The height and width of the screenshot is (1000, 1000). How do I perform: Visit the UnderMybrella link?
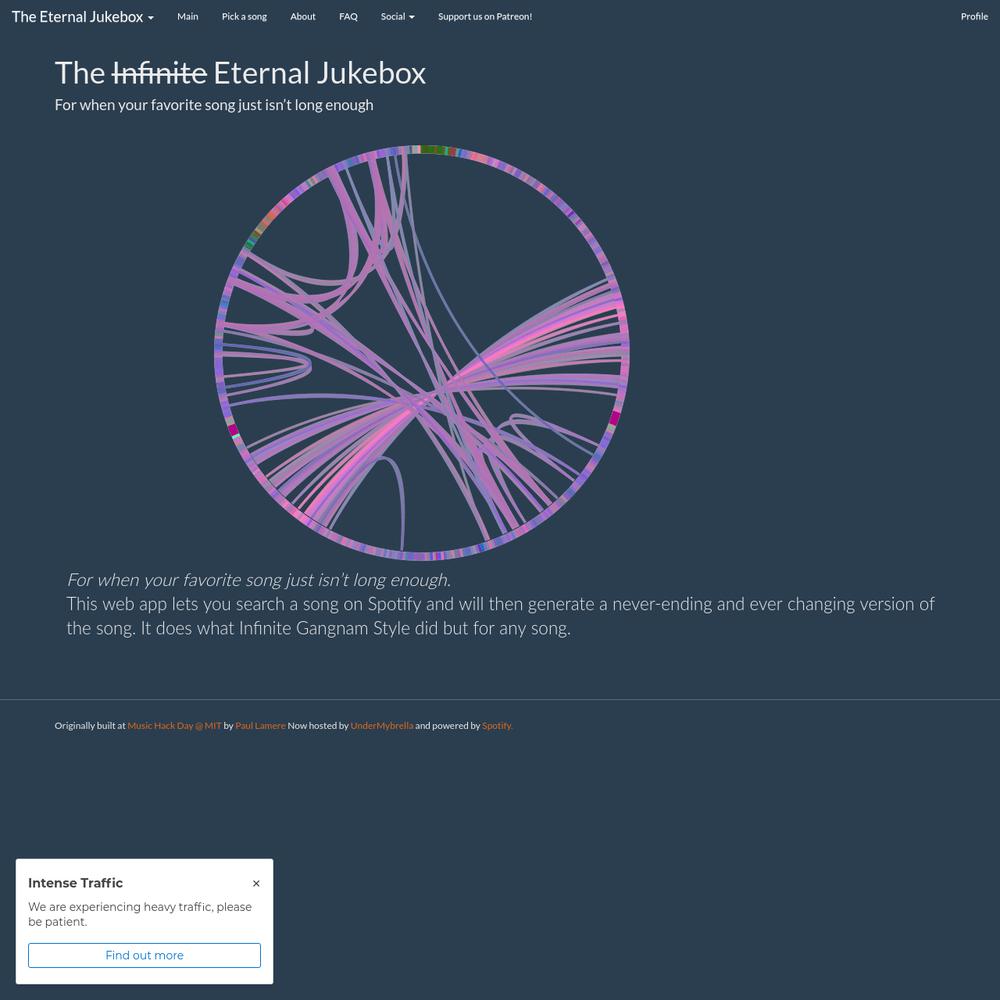381,725
